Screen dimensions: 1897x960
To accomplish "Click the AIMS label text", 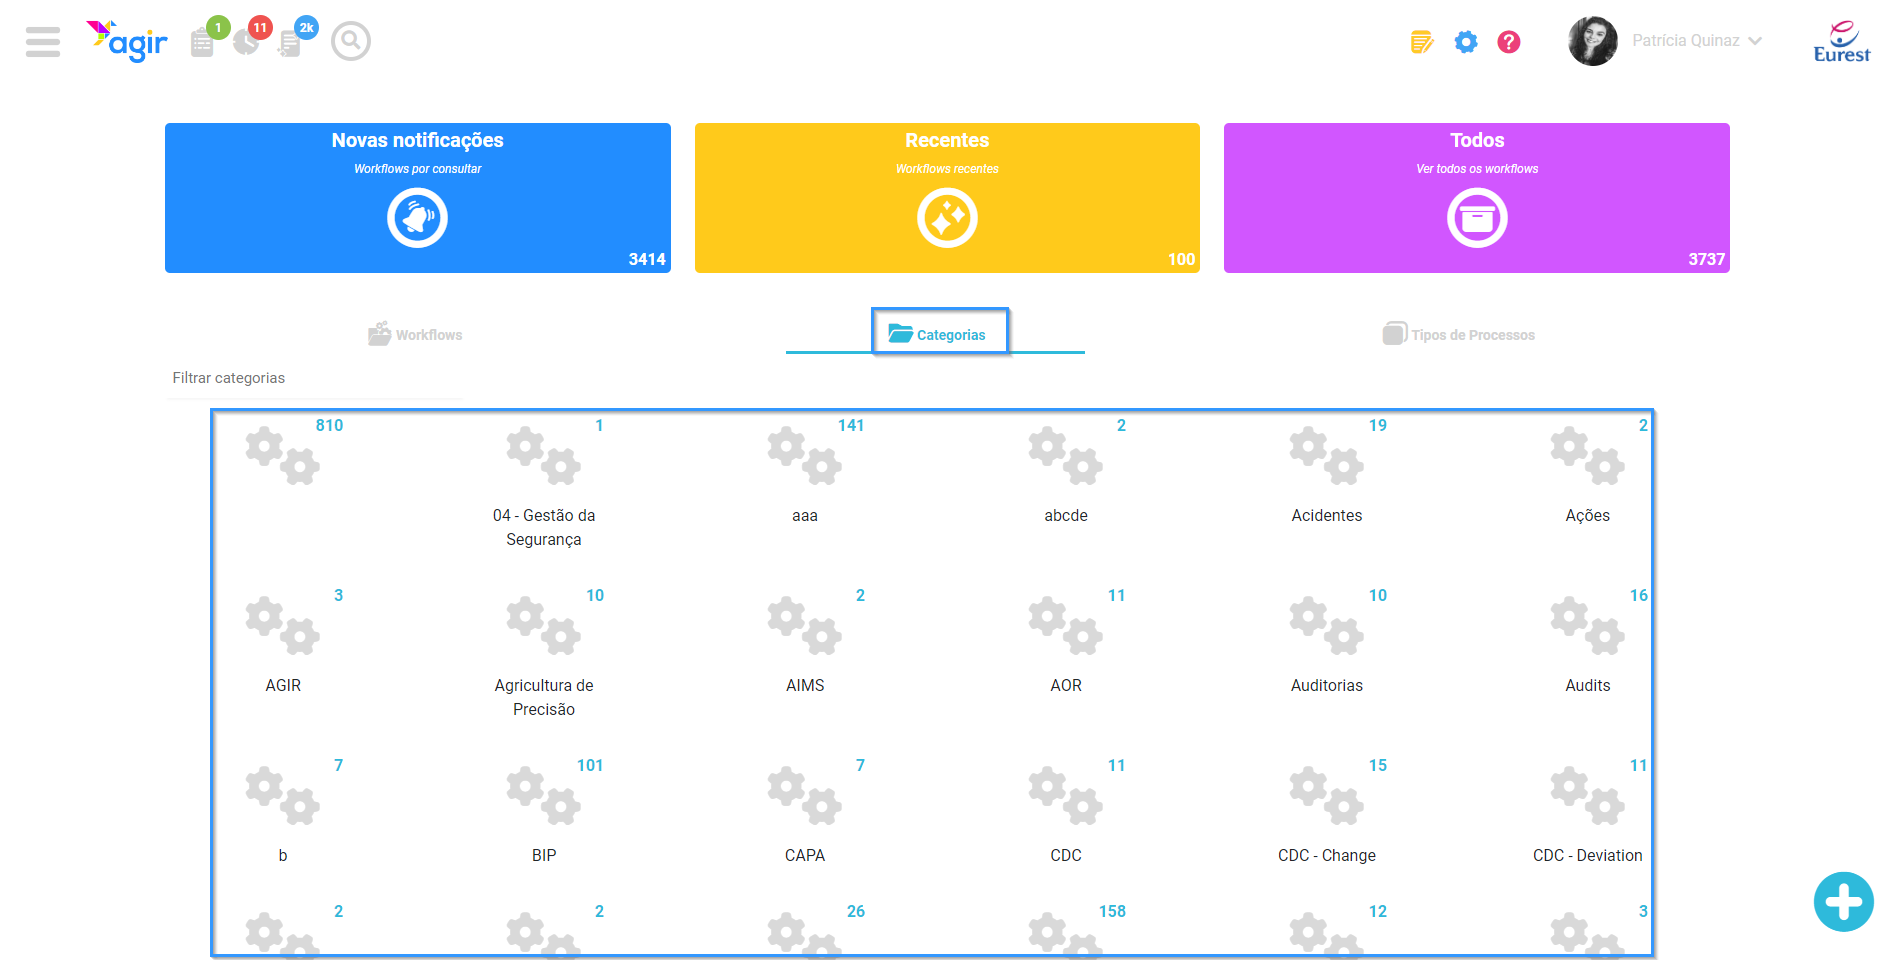I will (805, 685).
